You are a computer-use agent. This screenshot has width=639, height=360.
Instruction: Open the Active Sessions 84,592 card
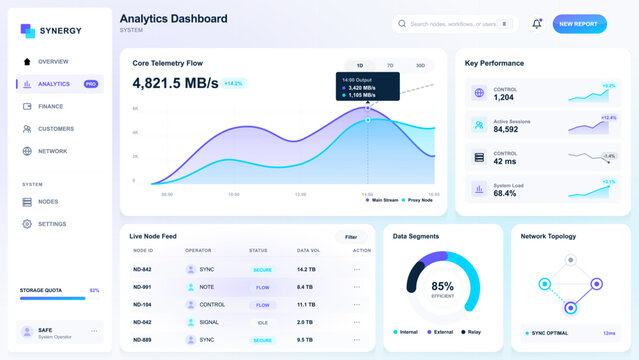543,125
